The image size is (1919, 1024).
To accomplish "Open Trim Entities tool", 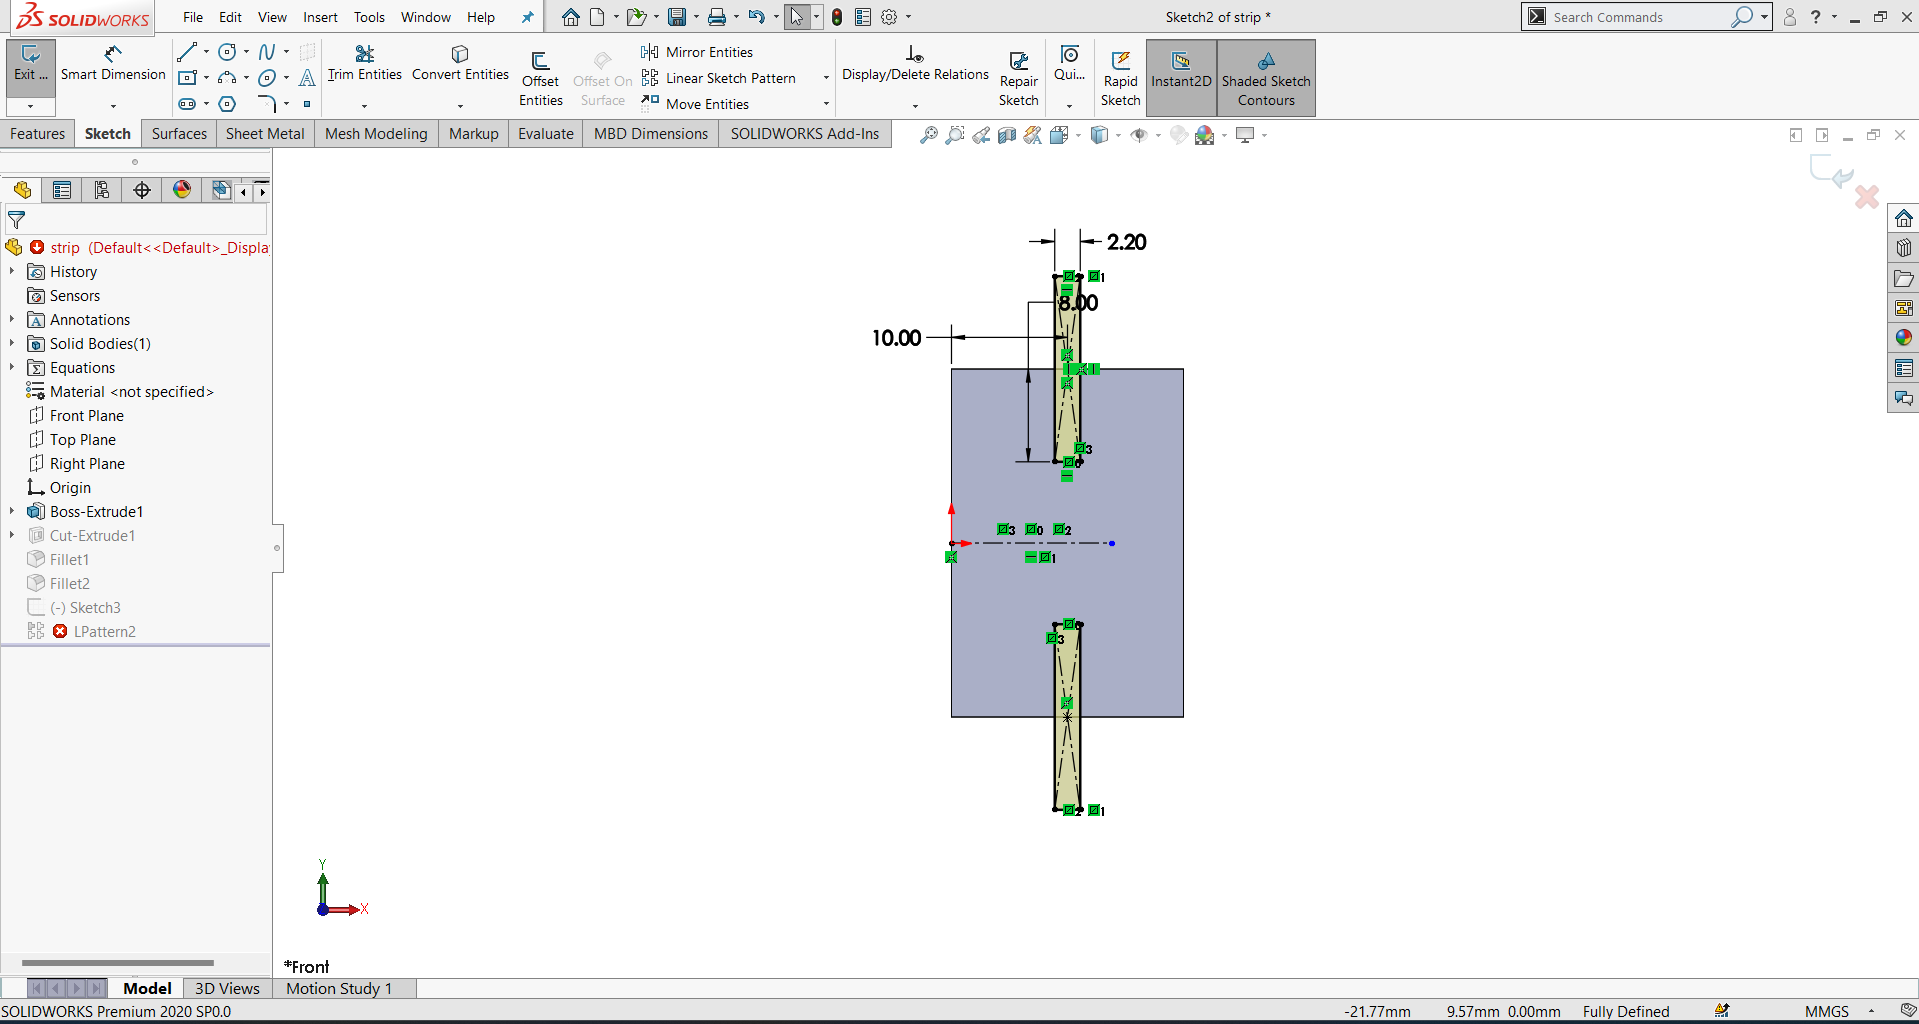I will tap(364, 63).
